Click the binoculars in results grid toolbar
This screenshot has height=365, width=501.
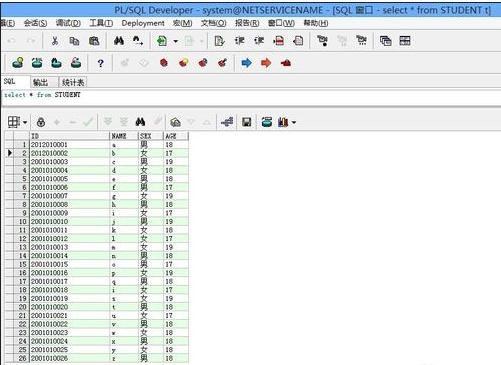point(140,122)
